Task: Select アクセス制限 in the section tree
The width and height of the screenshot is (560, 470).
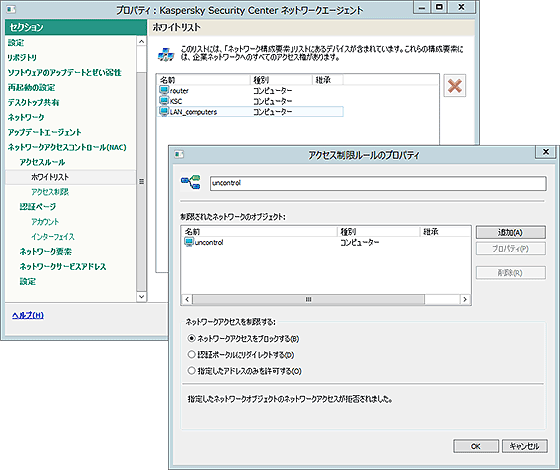Action: (x=50, y=192)
